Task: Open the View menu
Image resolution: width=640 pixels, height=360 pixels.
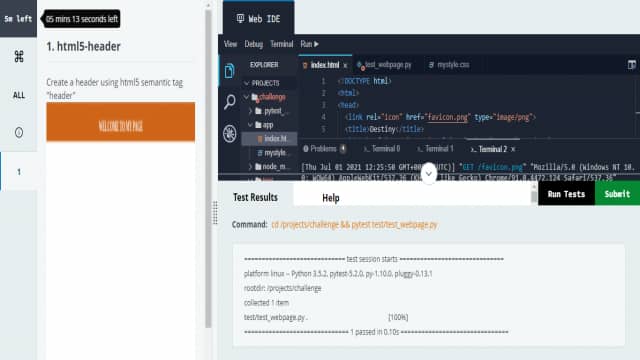Action: [x=230, y=44]
